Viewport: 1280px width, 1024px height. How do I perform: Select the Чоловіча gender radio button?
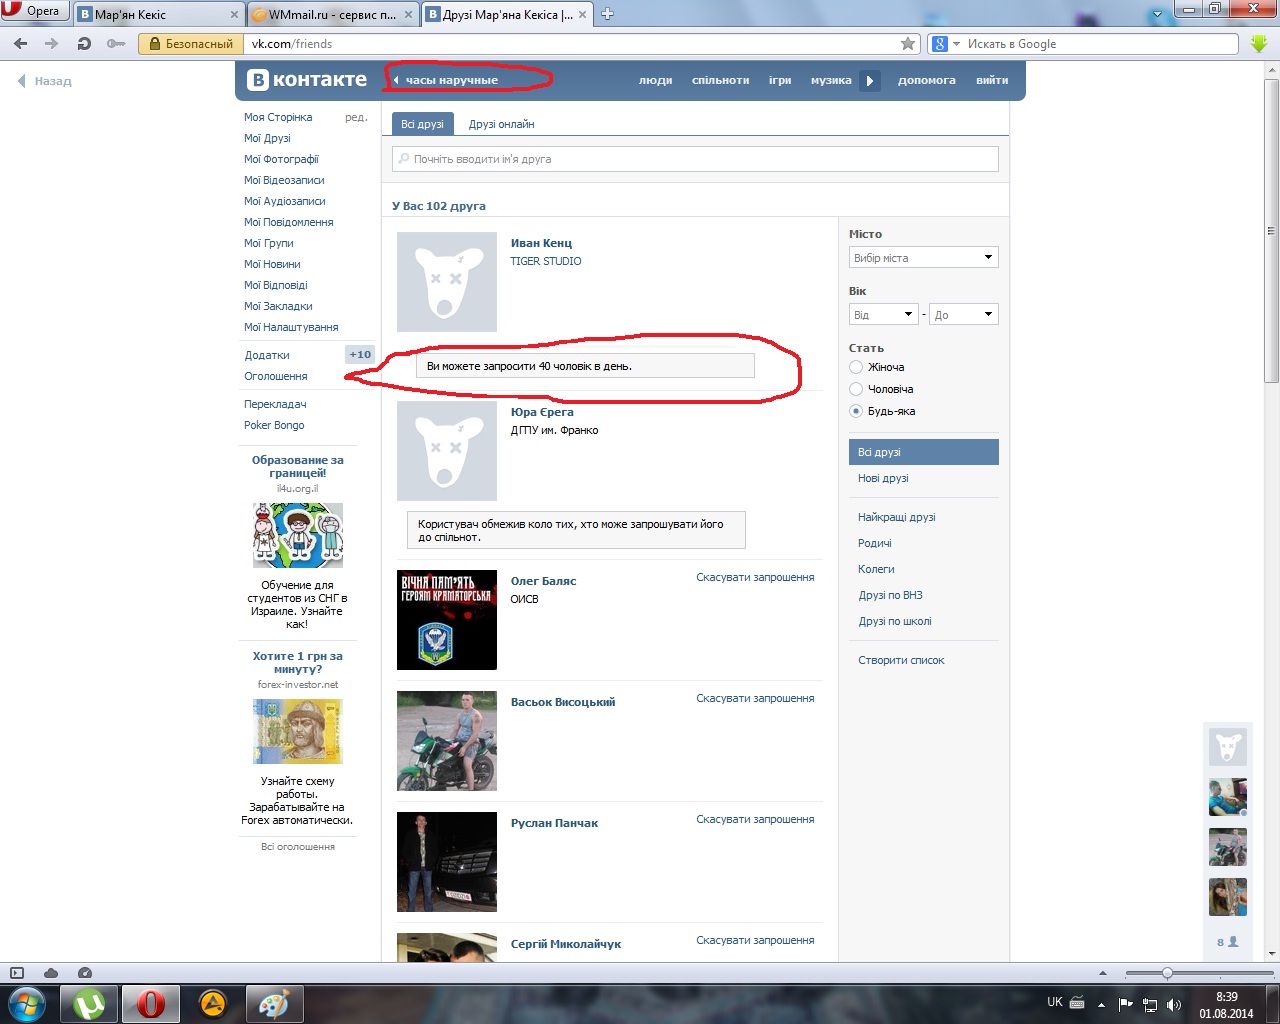coord(856,389)
